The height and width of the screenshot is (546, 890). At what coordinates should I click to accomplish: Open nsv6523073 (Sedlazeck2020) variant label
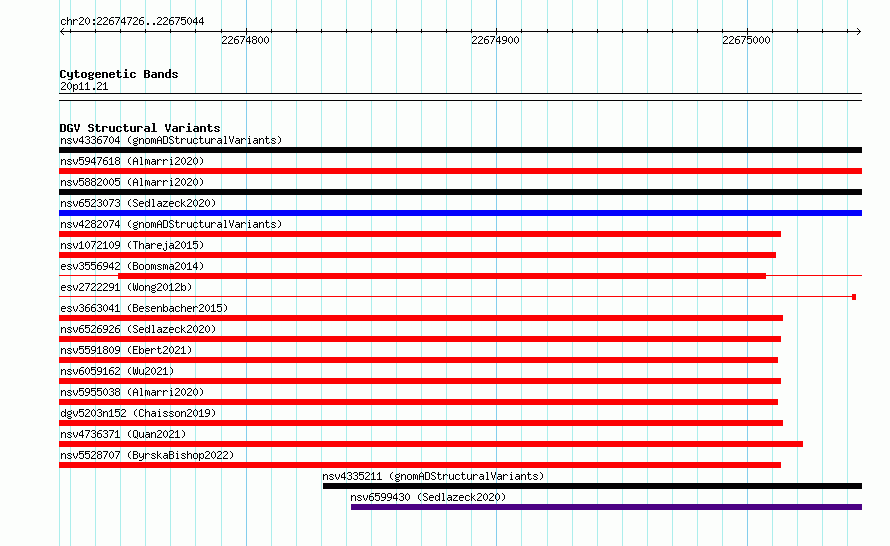pyautogui.click(x=138, y=203)
